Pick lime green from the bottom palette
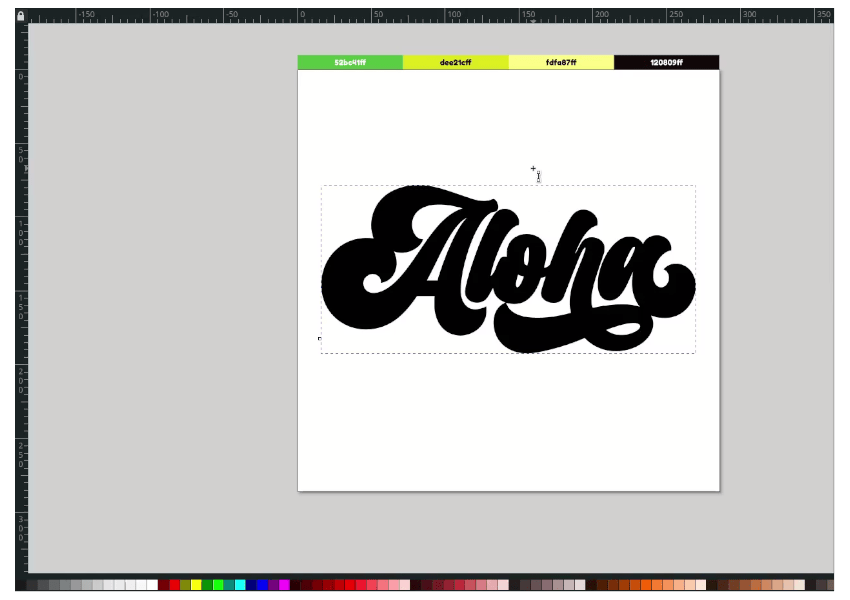 218,585
